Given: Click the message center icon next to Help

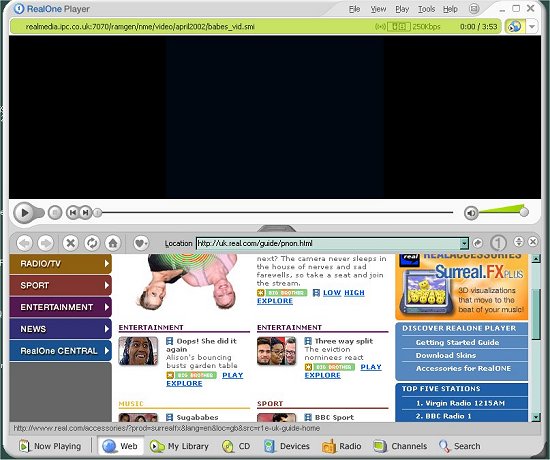Looking at the screenshot, I should point(474,9).
